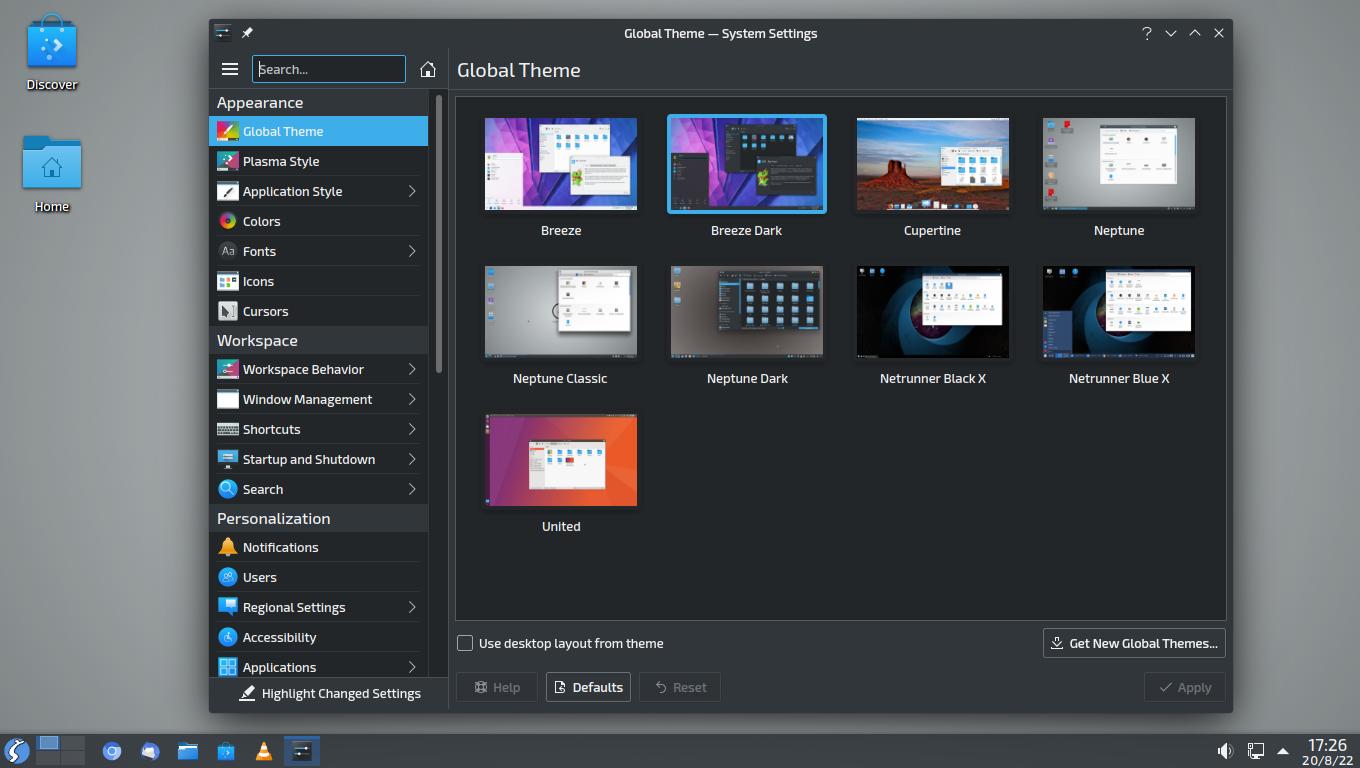Expand Application Style submenu arrow

[412, 191]
